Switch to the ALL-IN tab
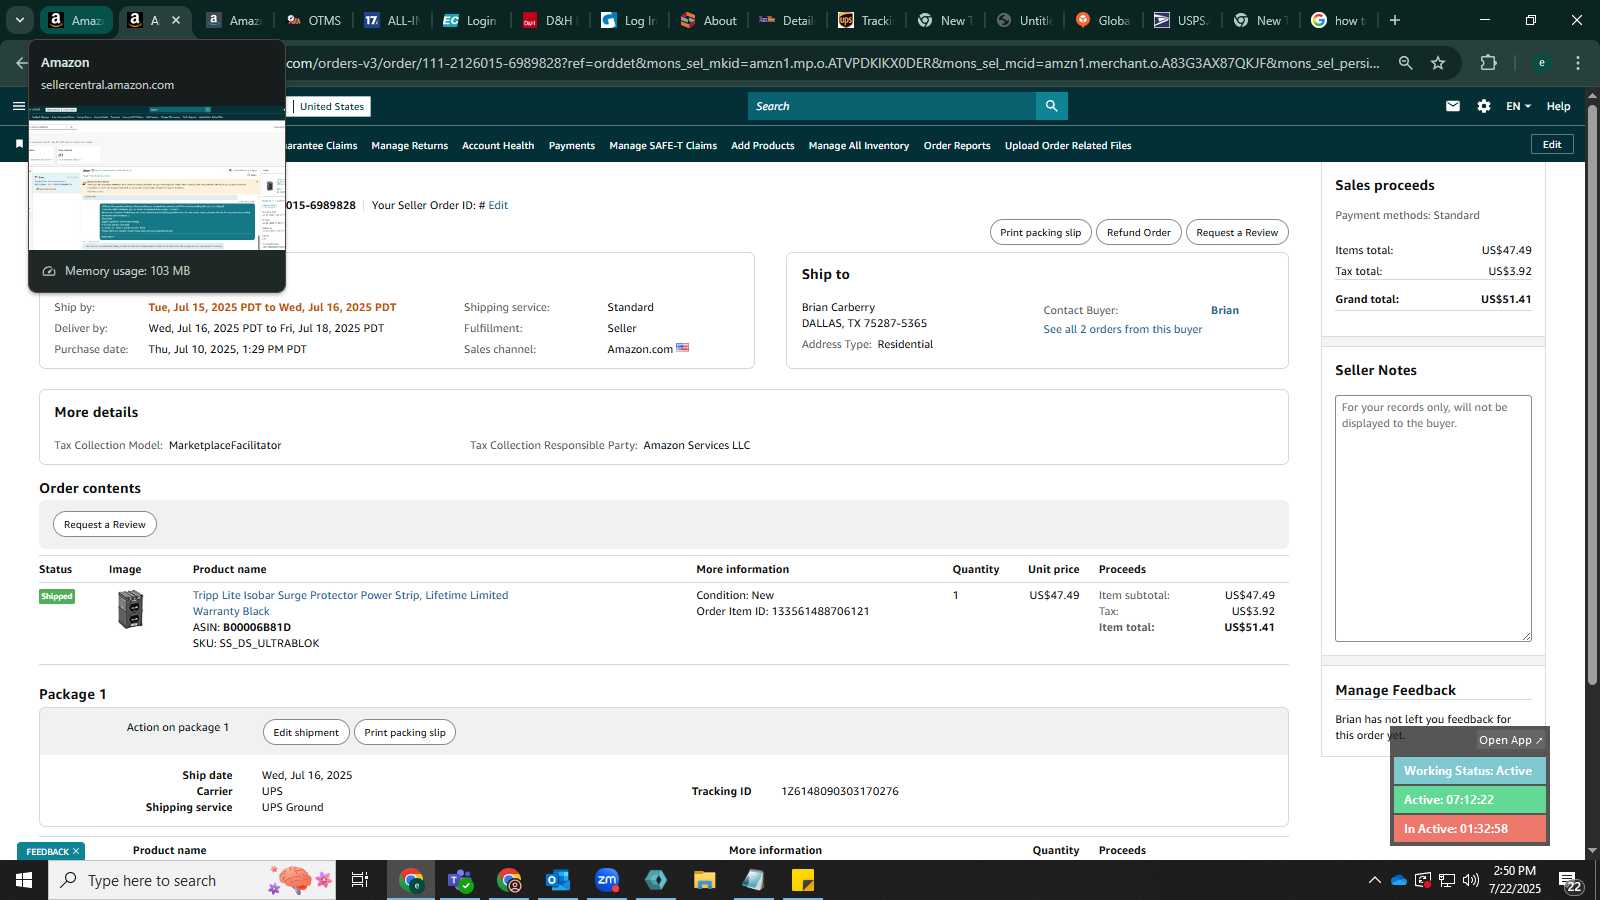The width and height of the screenshot is (1600, 900). pyautogui.click(x=392, y=20)
